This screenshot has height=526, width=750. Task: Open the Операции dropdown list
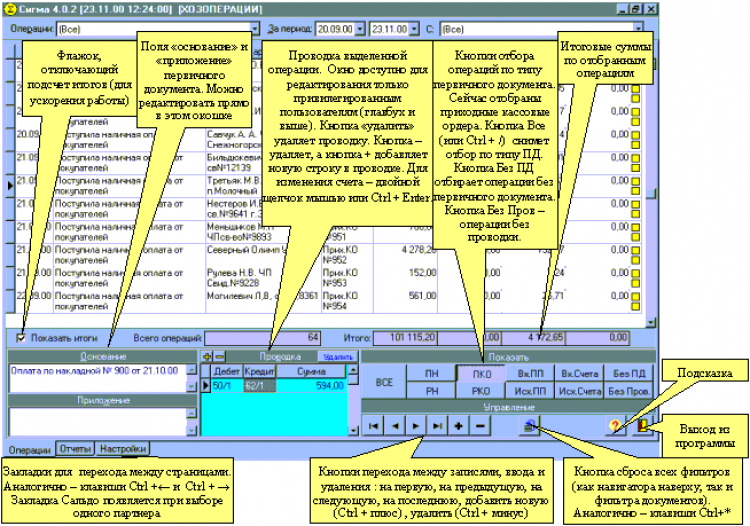[255, 29]
